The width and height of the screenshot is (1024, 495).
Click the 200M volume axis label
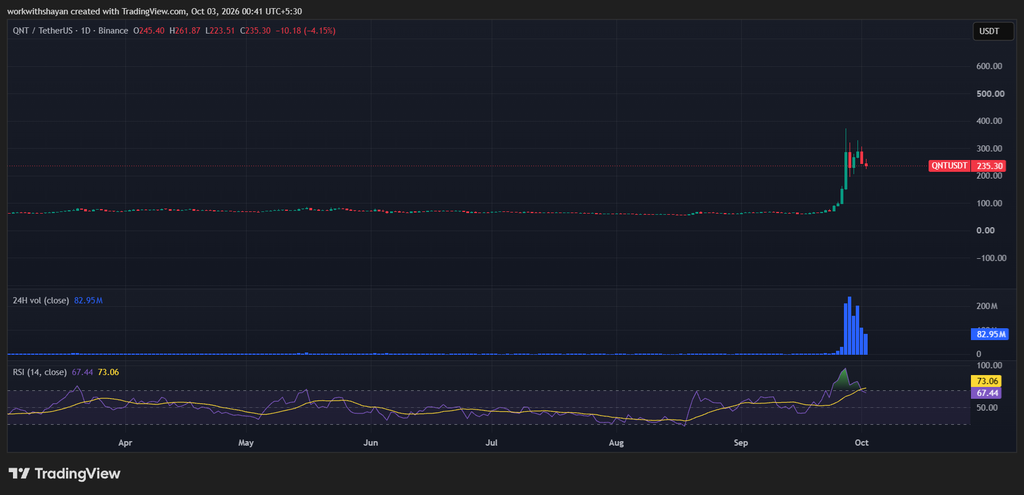(x=987, y=306)
